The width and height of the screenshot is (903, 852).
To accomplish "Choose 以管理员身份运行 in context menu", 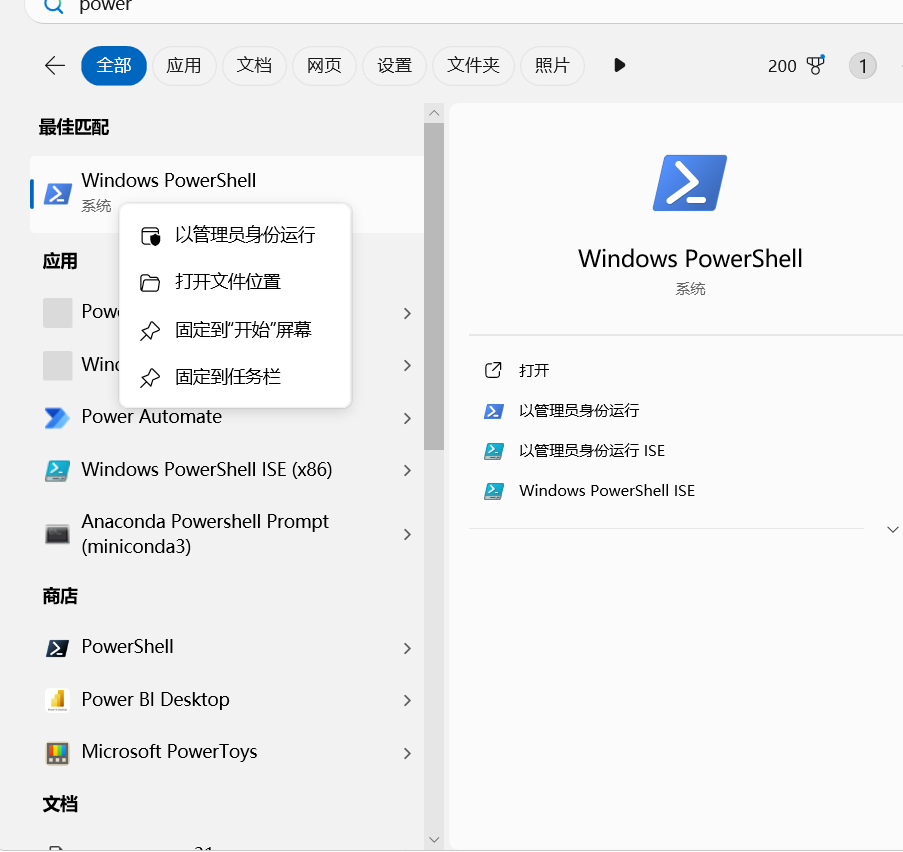I will (235, 236).
